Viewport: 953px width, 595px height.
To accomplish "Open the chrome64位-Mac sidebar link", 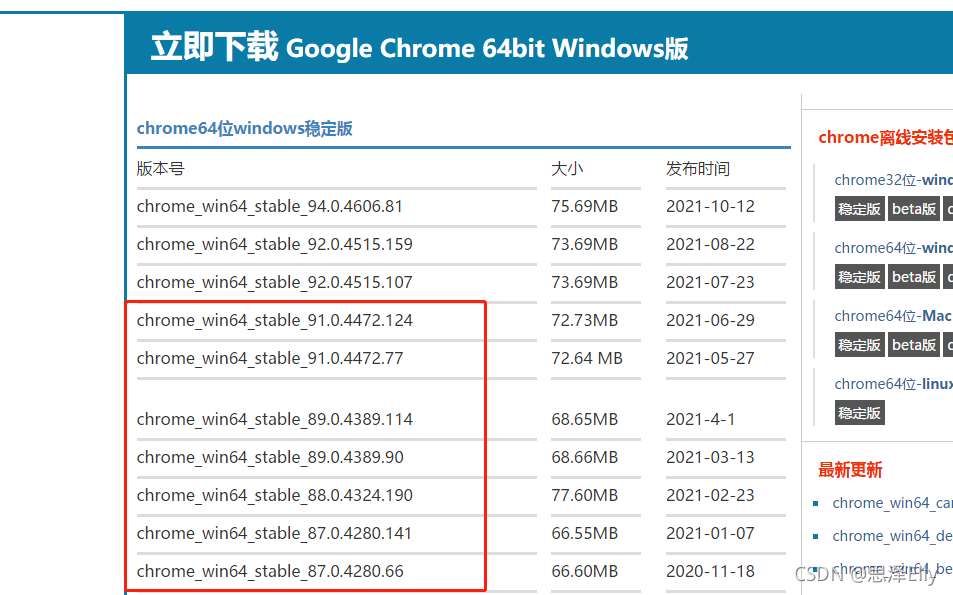I will [x=893, y=316].
